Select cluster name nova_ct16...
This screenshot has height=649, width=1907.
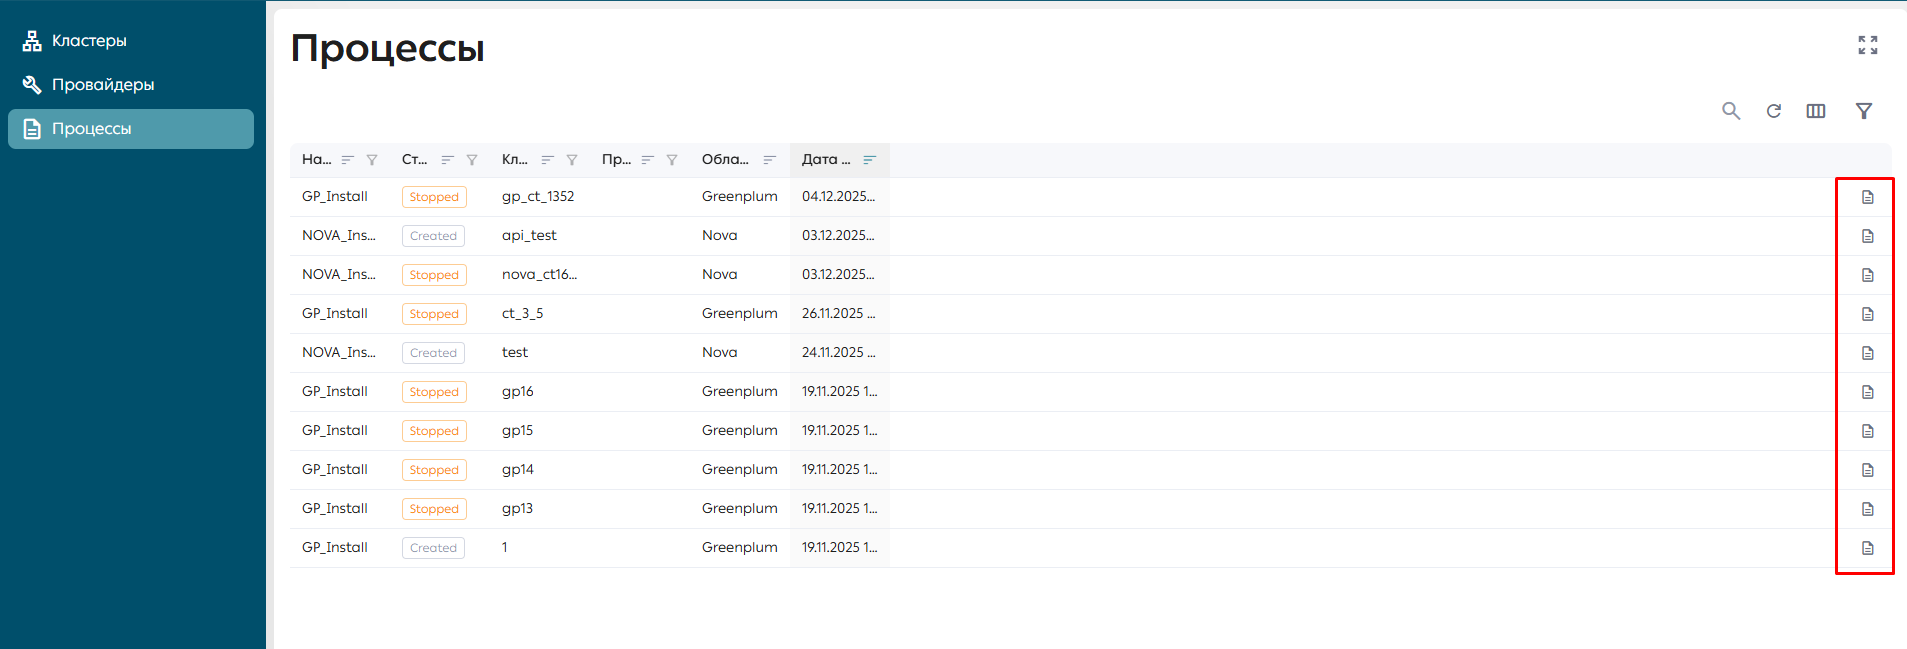(539, 275)
